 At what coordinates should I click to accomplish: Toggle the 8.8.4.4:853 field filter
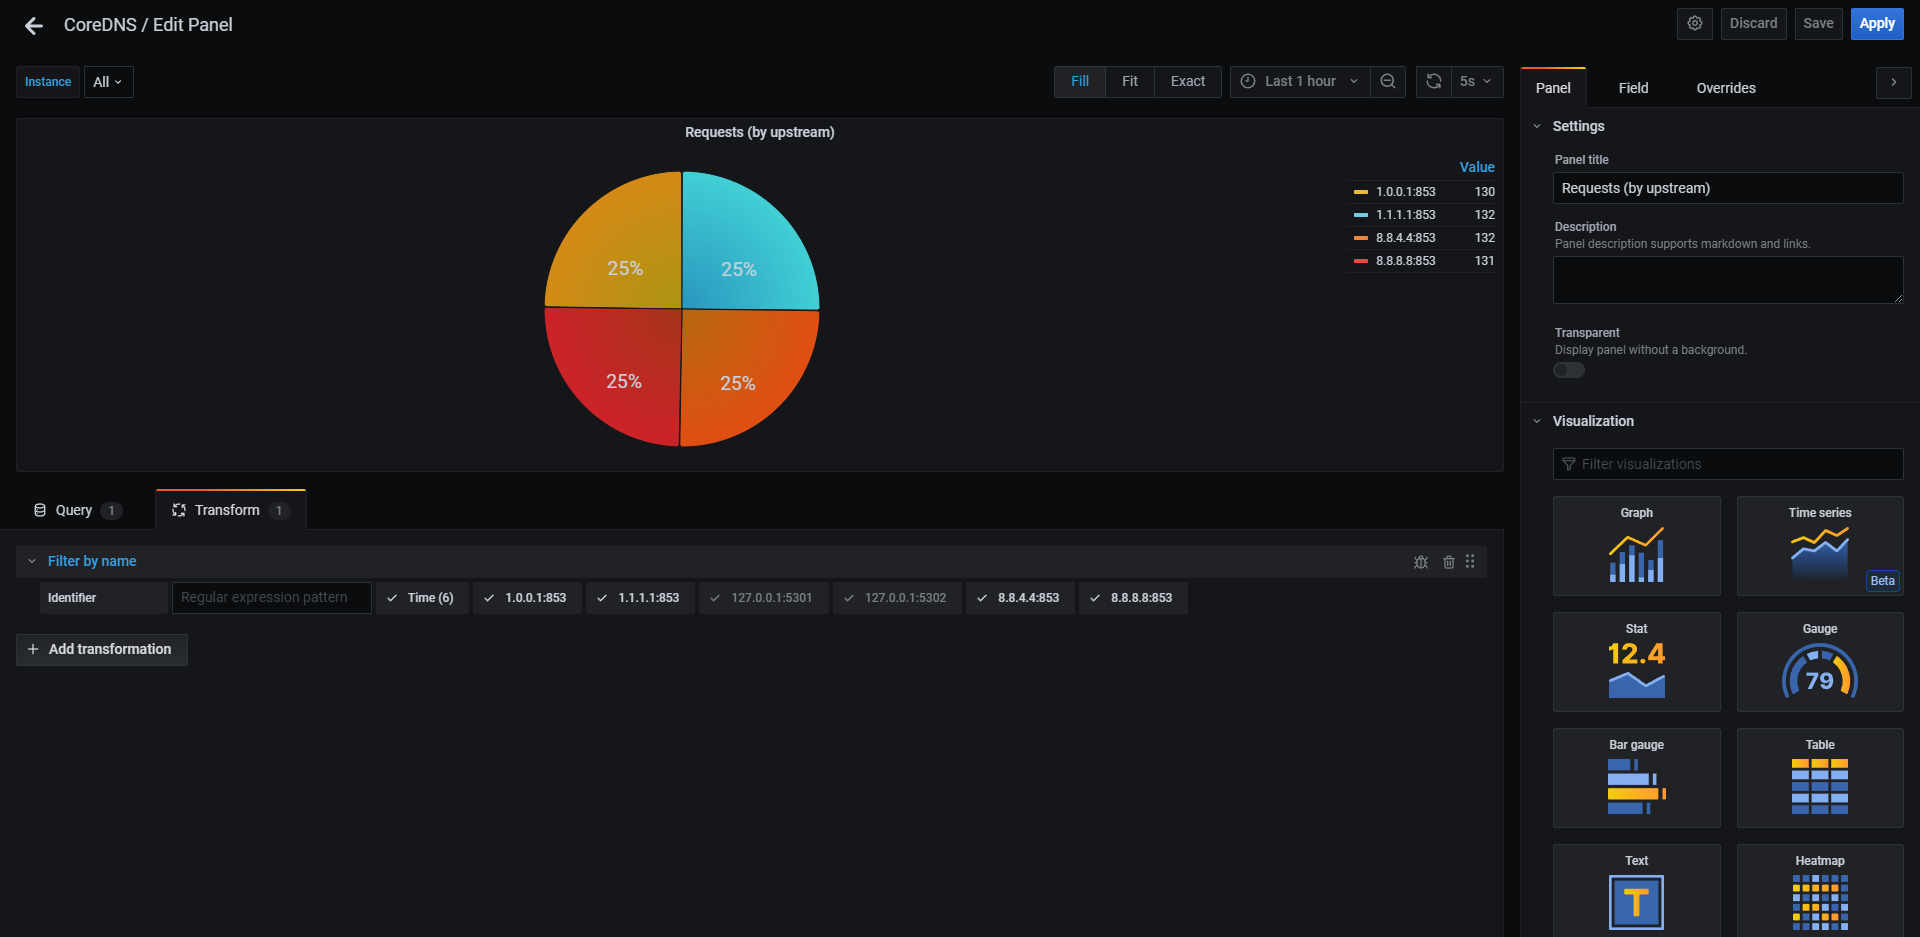click(x=1020, y=598)
